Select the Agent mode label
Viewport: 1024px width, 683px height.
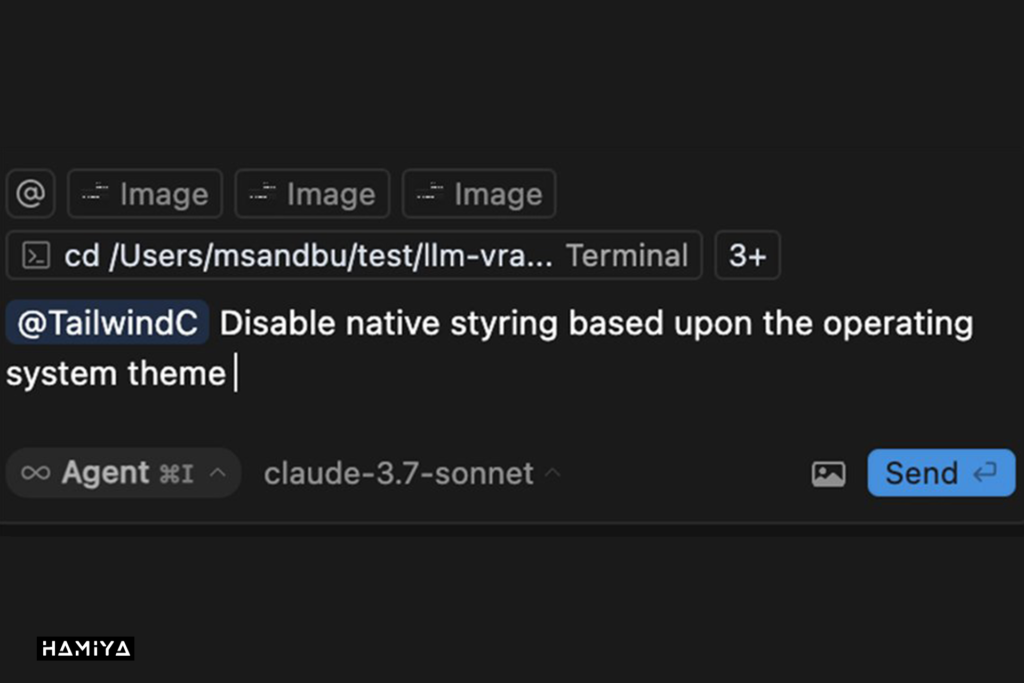coord(105,473)
